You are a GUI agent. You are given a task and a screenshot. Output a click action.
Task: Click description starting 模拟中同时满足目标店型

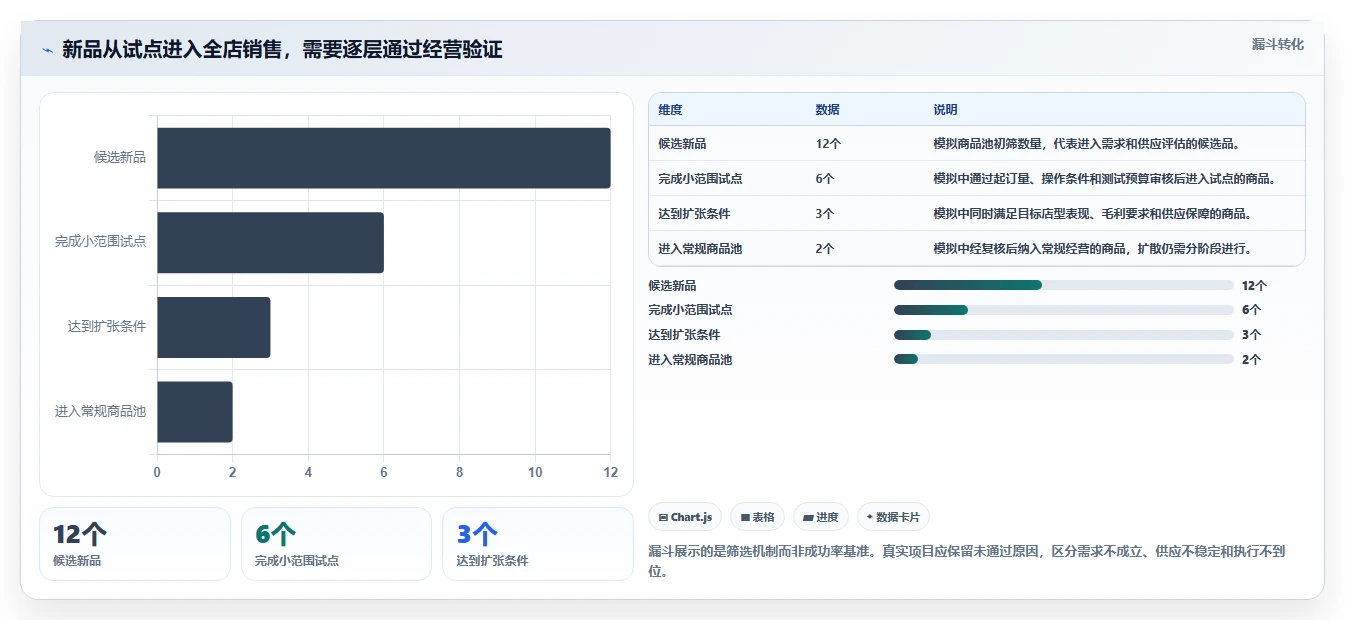(x=1093, y=214)
